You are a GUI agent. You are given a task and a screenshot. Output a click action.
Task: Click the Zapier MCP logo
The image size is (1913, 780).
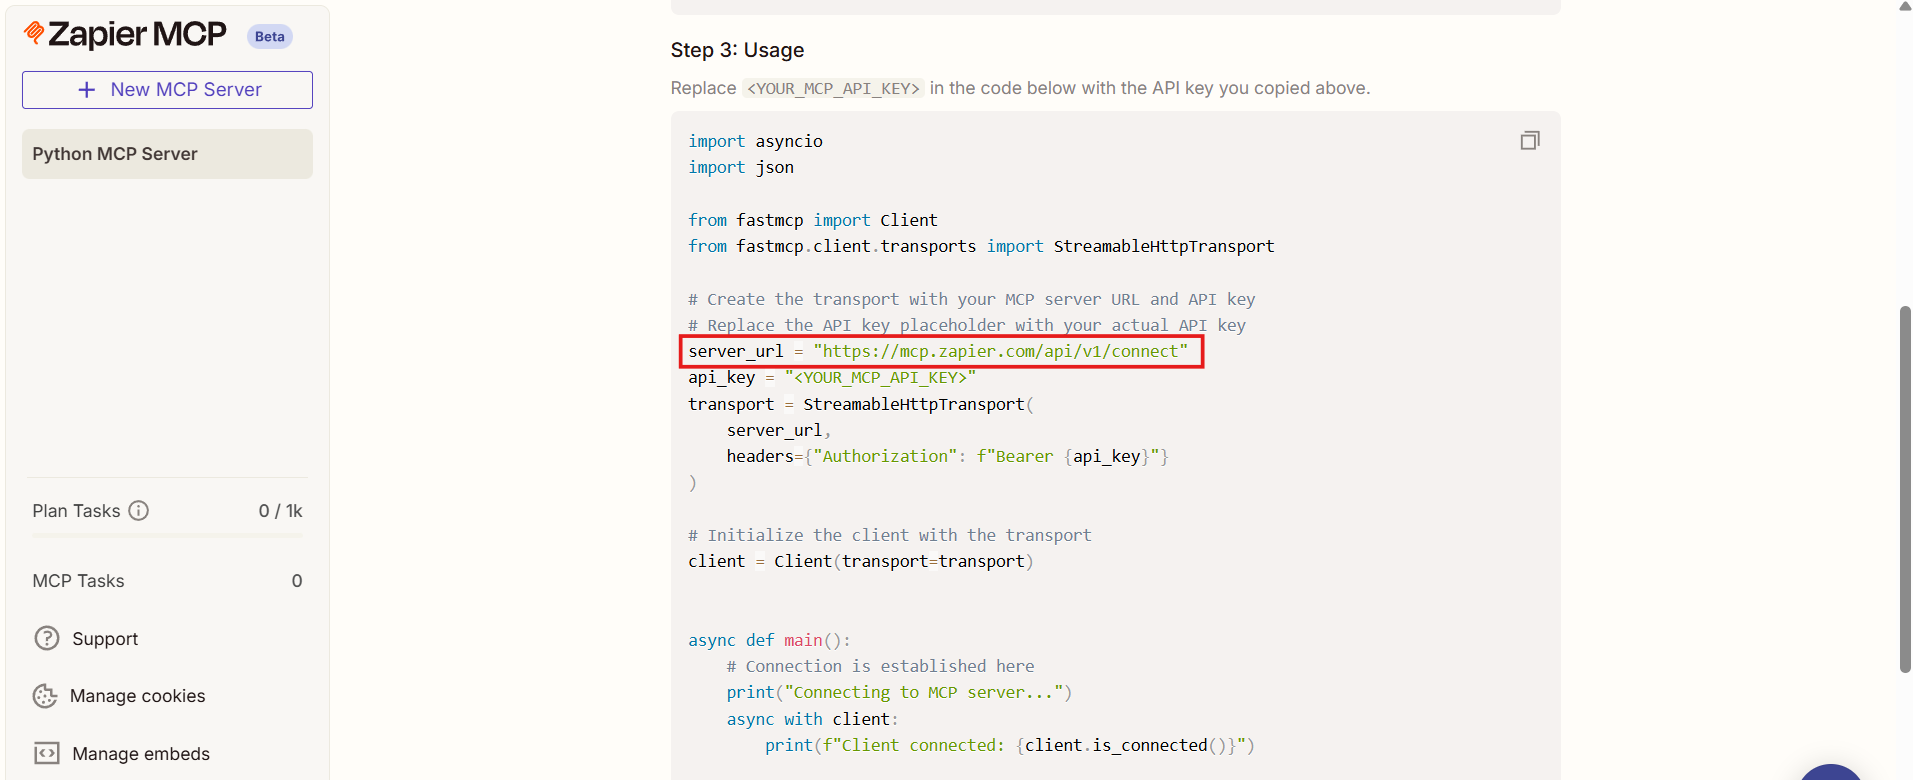point(126,35)
